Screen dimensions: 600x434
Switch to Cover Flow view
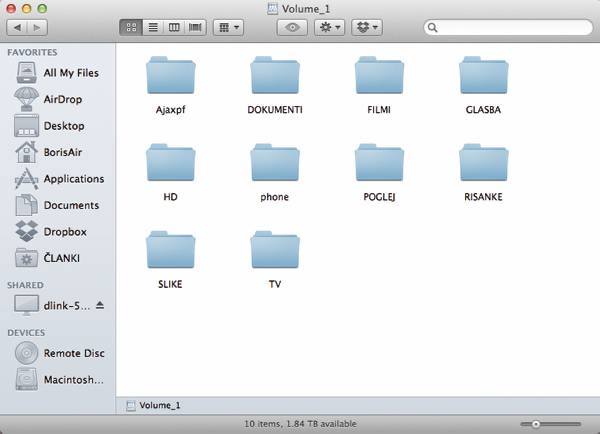pyautogui.click(x=195, y=28)
